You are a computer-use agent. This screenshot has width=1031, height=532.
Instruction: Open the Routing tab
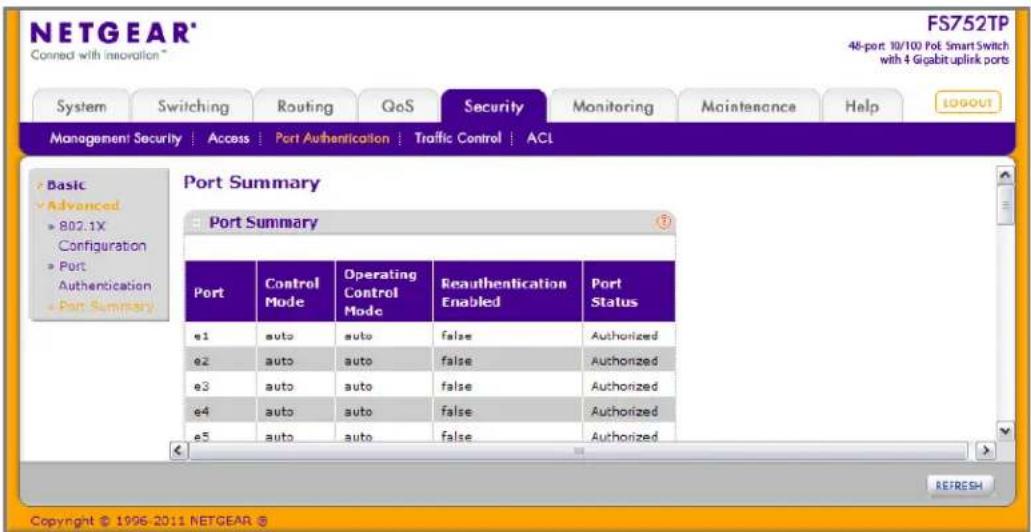pyautogui.click(x=305, y=107)
